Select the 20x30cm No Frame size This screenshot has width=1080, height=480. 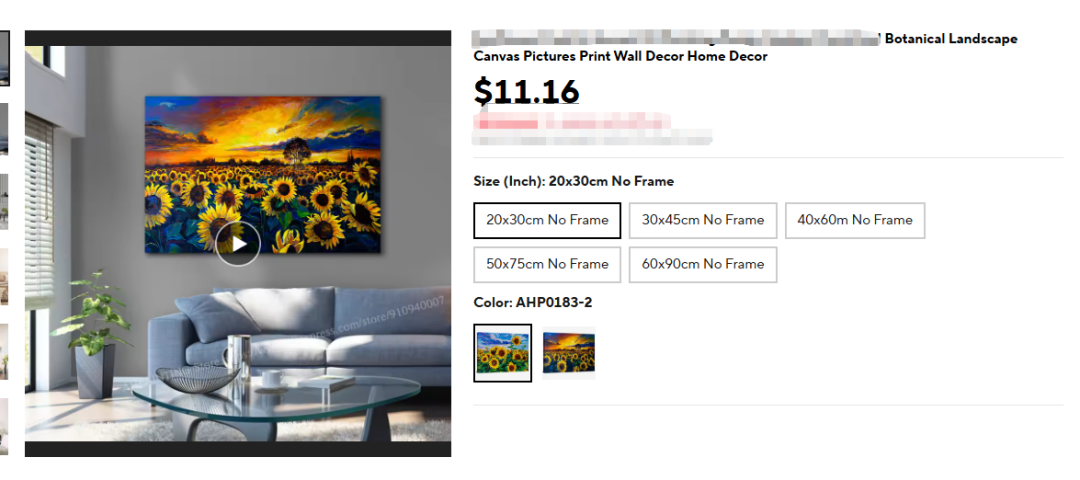click(547, 220)
